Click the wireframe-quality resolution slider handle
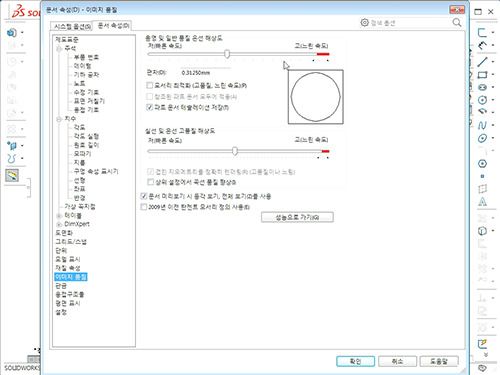The image size is (500, 375). (235, 151)
